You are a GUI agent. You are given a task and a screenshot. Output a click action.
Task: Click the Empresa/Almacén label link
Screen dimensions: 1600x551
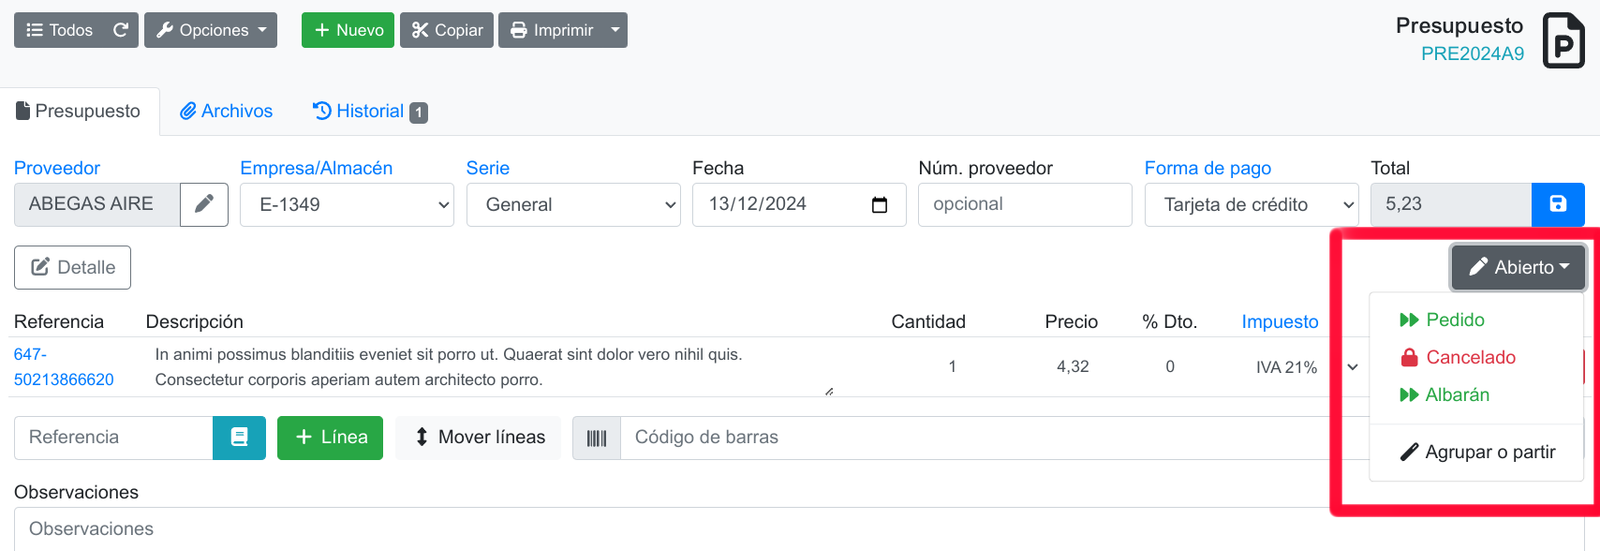316,168
